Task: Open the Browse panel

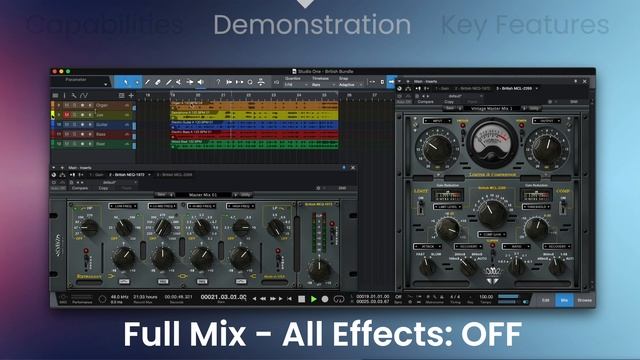Action: [584, 300]
